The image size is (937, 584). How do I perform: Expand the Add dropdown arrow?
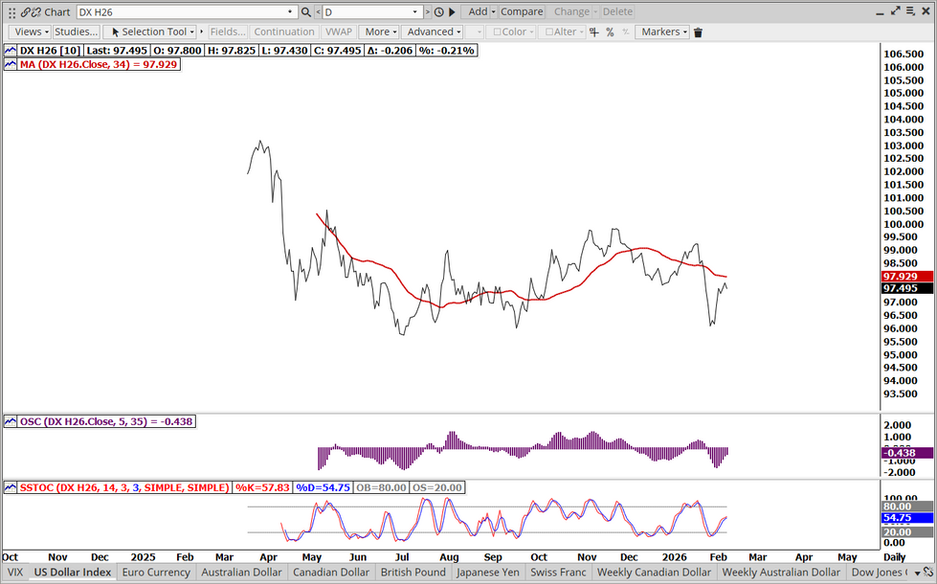click(494, 12)
